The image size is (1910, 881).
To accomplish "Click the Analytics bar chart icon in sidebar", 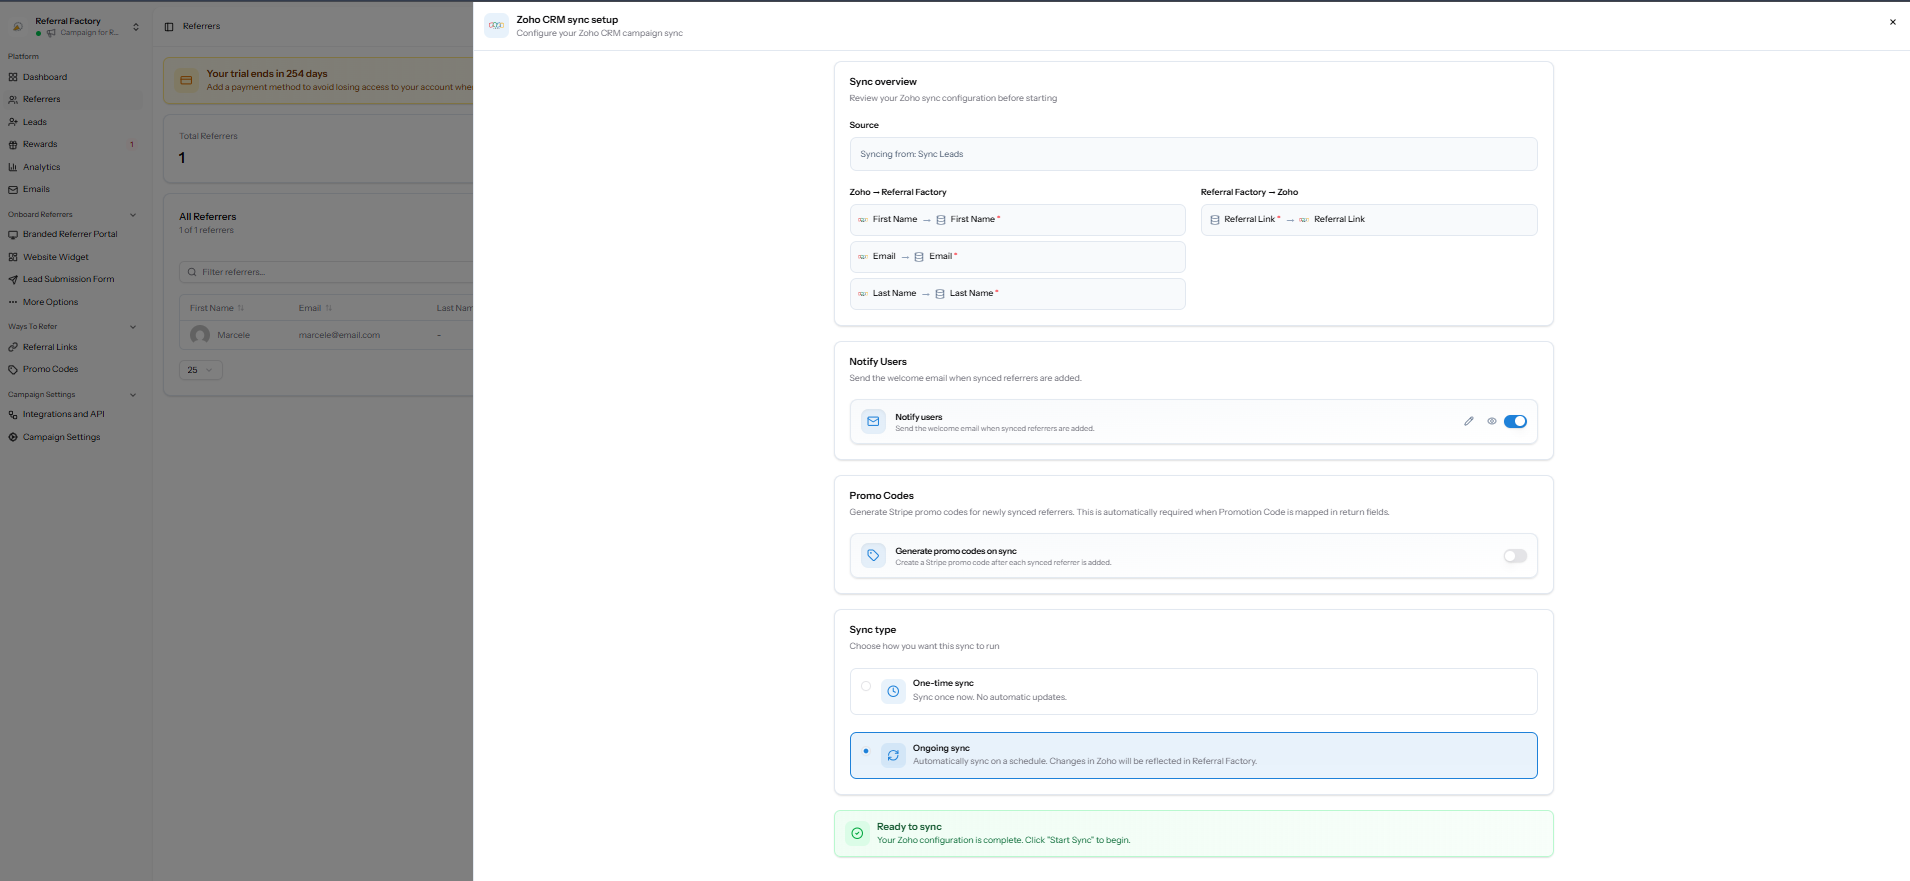I will (x=13, y=167).
